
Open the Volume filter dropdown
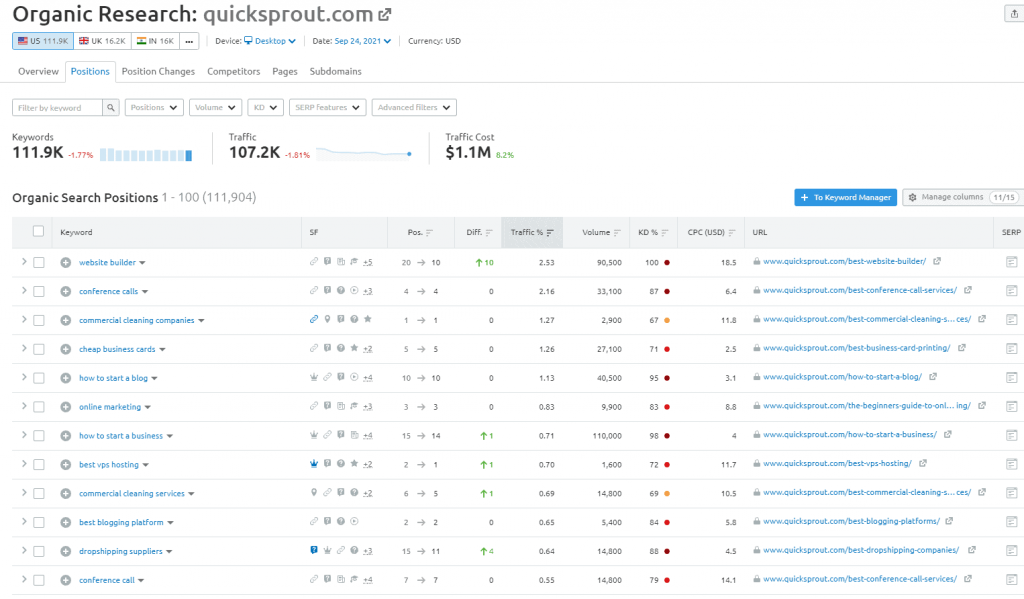click(216, 108)
